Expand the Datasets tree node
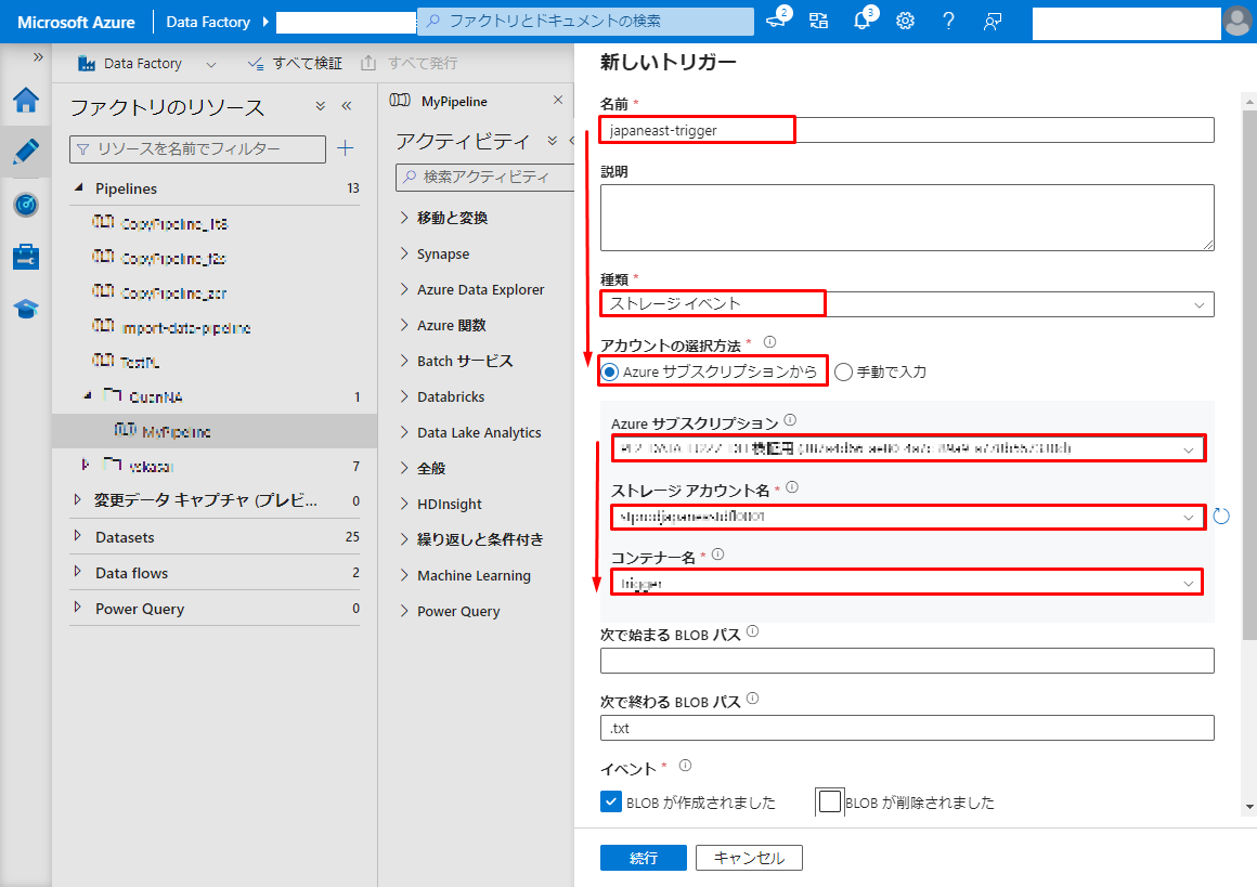This screenshot has height=887, width=1257. pos(79,537)
